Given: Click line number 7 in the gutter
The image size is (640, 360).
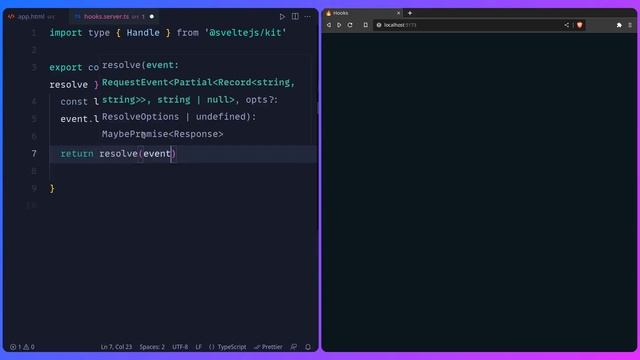Looking at the screenshot, I should [34, 153].
